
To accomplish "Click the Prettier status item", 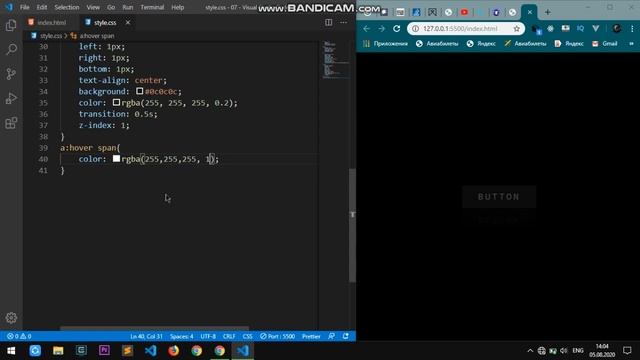I will coord(311,336).
